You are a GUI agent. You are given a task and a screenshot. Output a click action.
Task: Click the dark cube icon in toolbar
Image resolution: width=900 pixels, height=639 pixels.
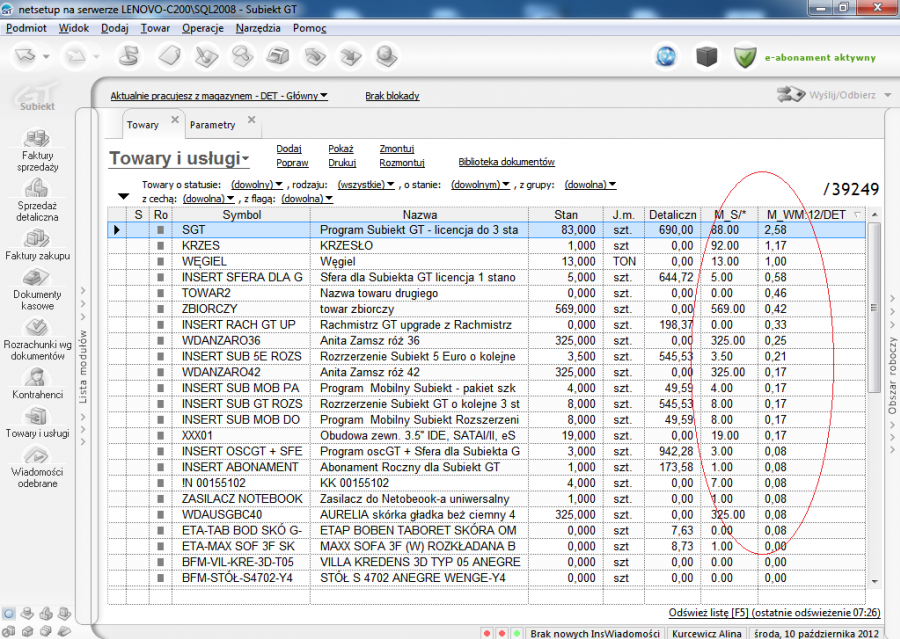[707, 57]
